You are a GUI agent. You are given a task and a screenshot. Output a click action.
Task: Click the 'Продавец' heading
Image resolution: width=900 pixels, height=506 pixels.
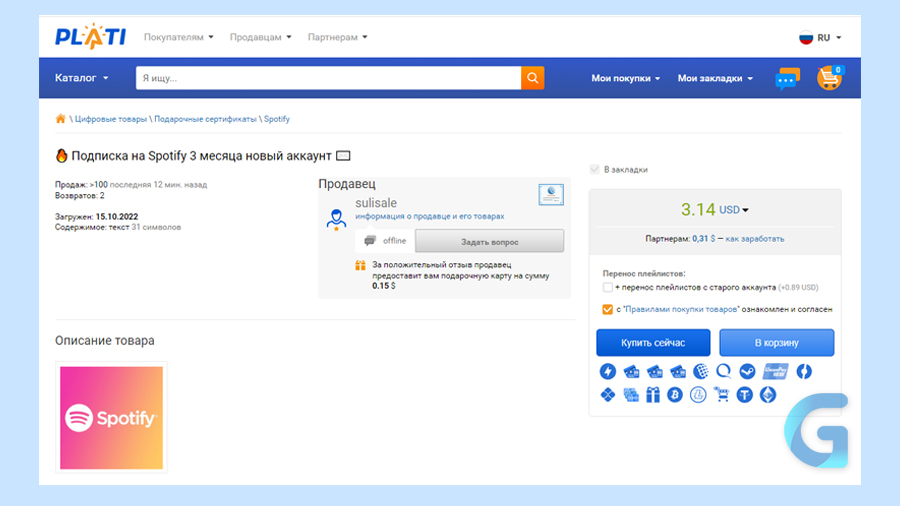pos(347,184)
